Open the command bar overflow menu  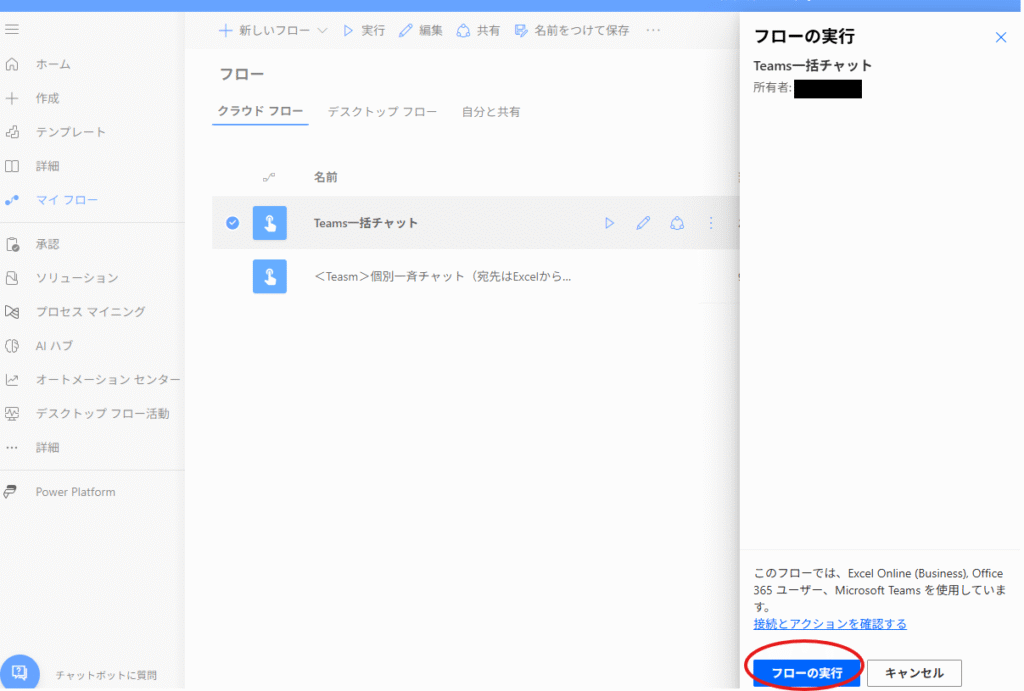coord(653,30)
